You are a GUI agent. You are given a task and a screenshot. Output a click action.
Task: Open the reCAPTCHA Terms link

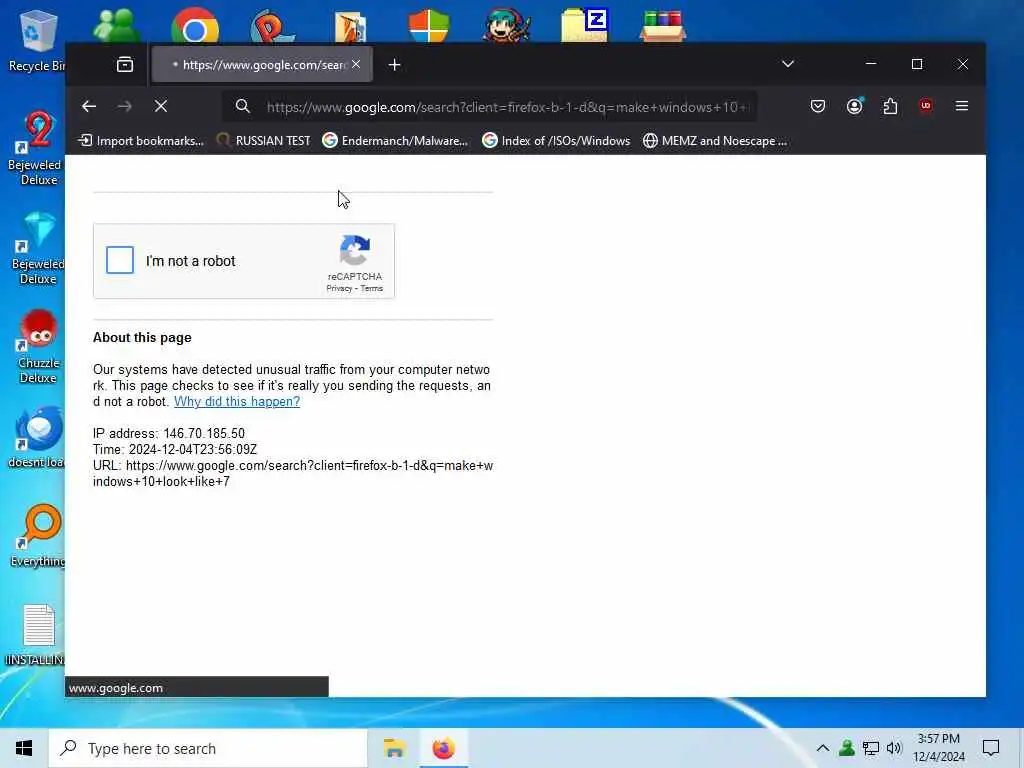372,288
